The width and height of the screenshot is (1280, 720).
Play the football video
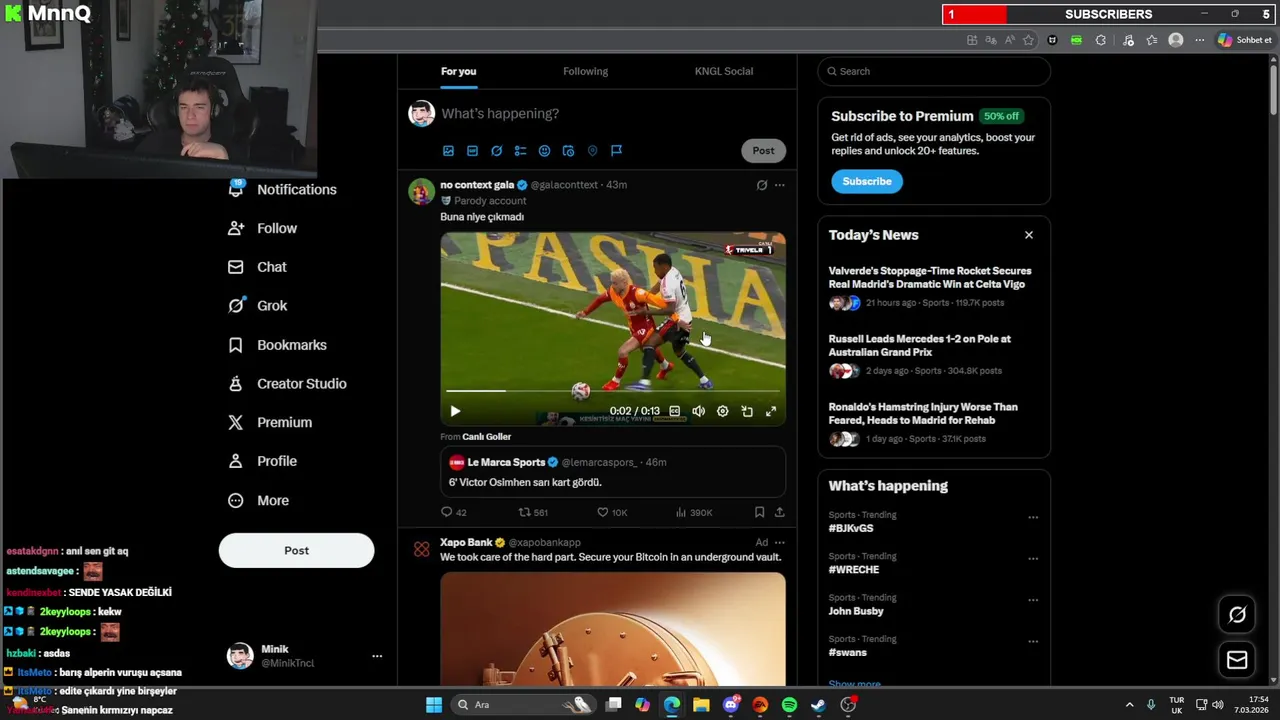tap(455, 411)
